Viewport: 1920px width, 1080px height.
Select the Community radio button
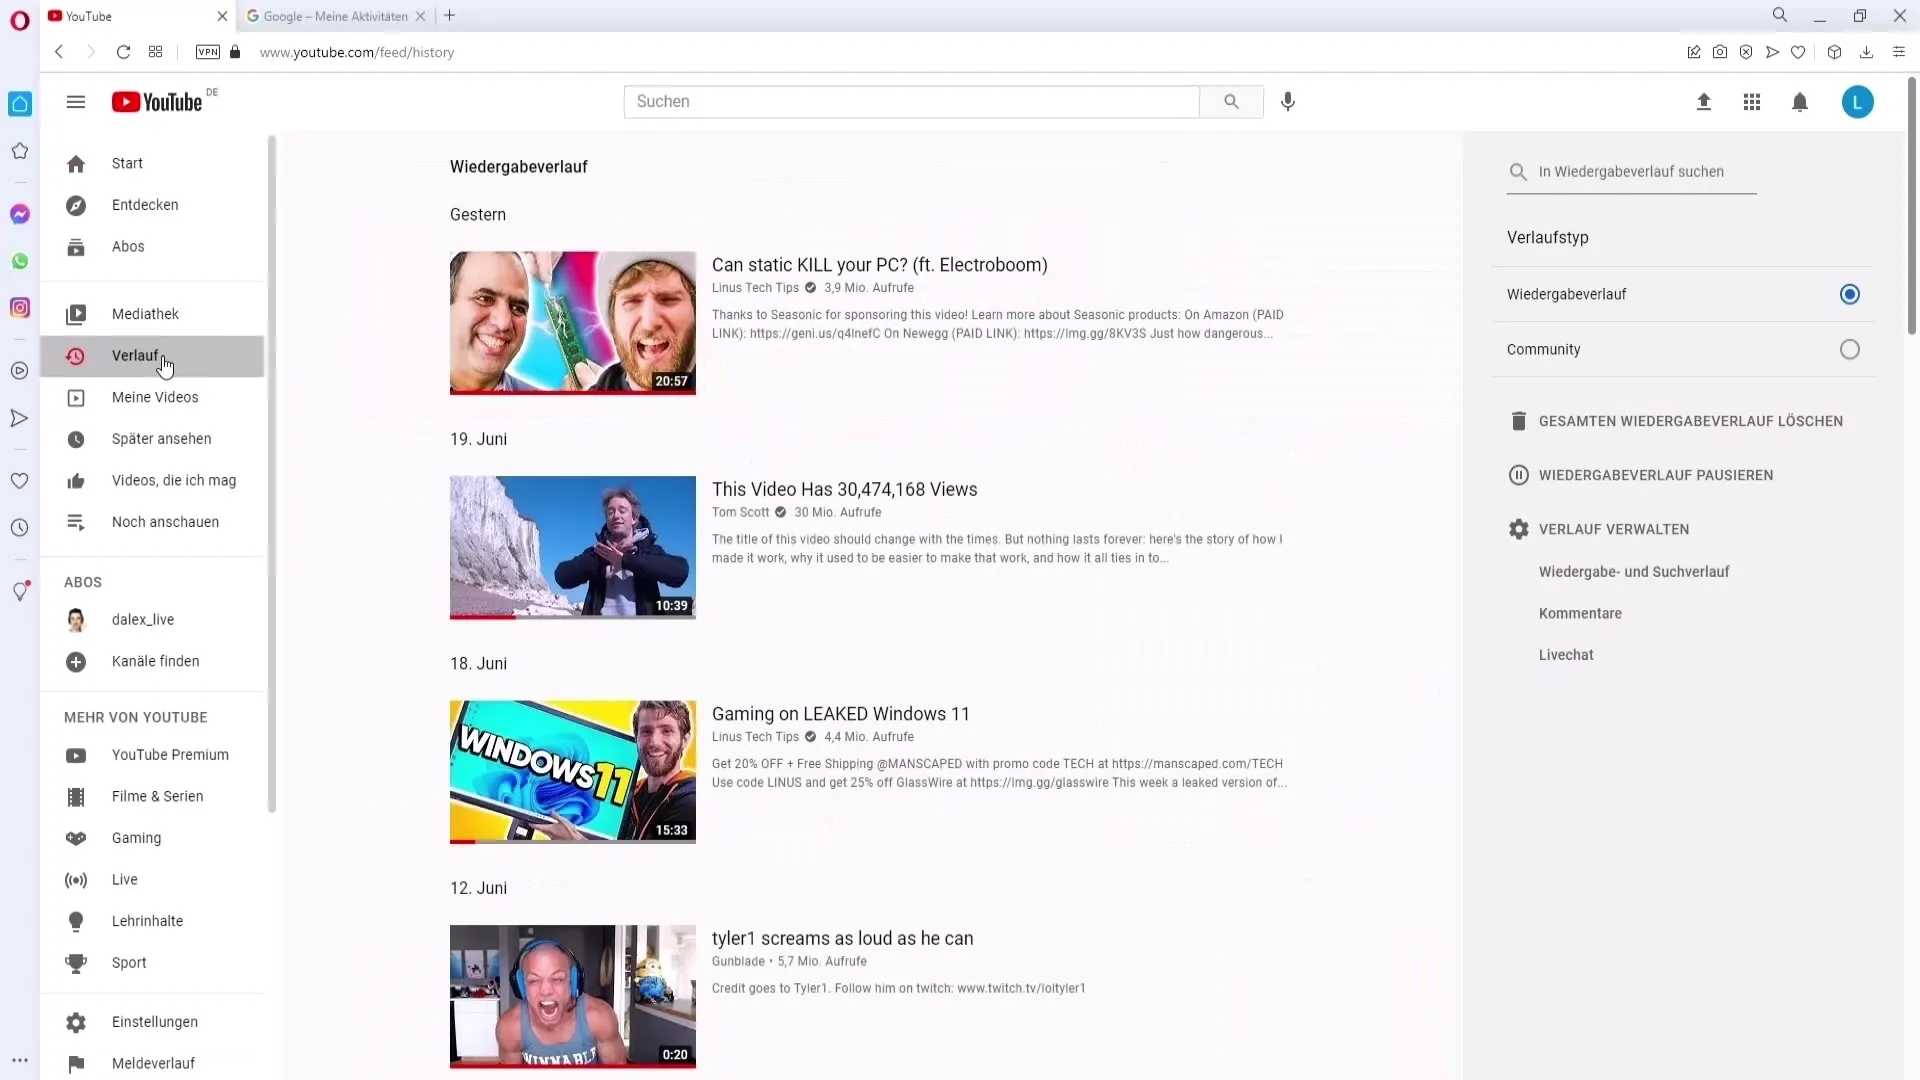click(x=1850, y=349)
